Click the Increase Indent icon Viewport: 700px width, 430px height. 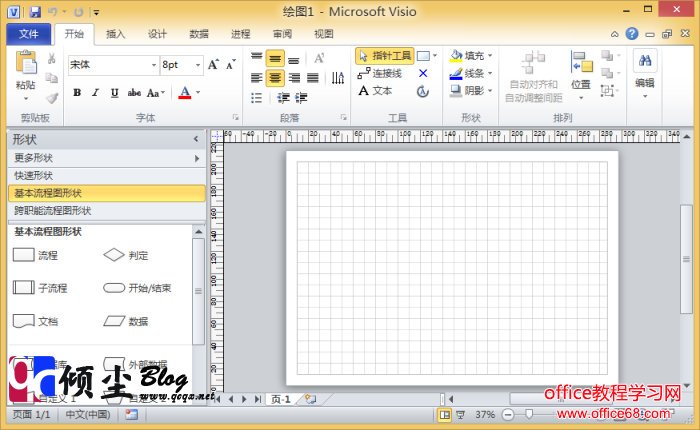click(x=301, y=98)
